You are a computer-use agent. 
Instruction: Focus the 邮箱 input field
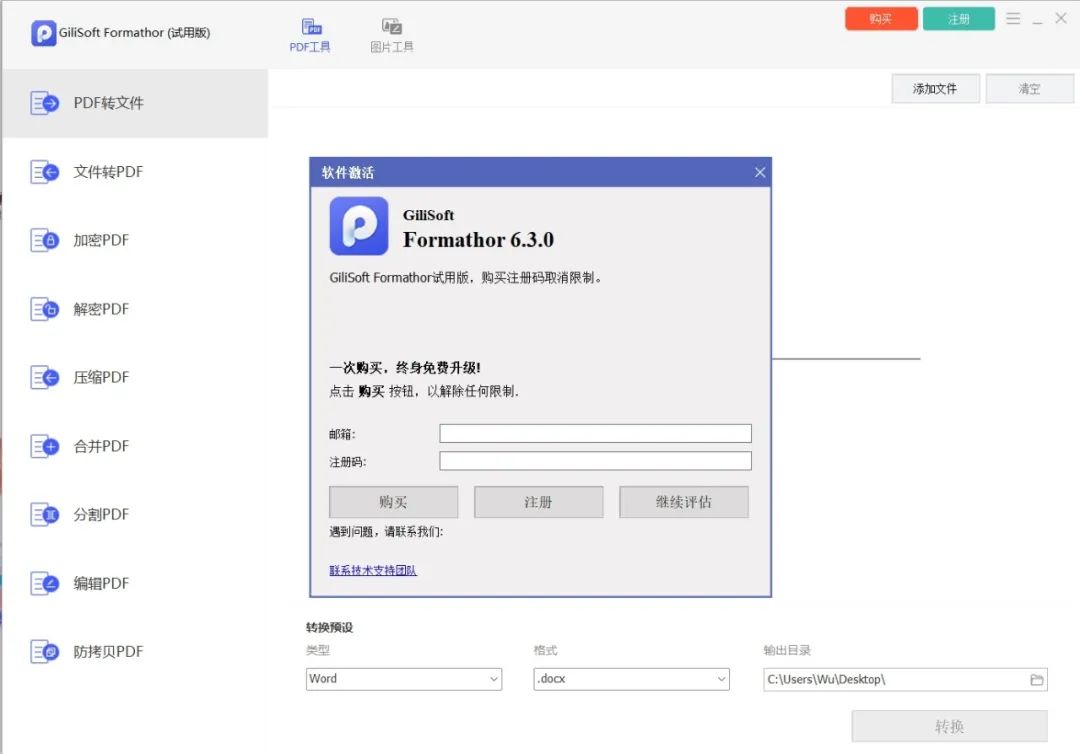(x=595, y=433)
